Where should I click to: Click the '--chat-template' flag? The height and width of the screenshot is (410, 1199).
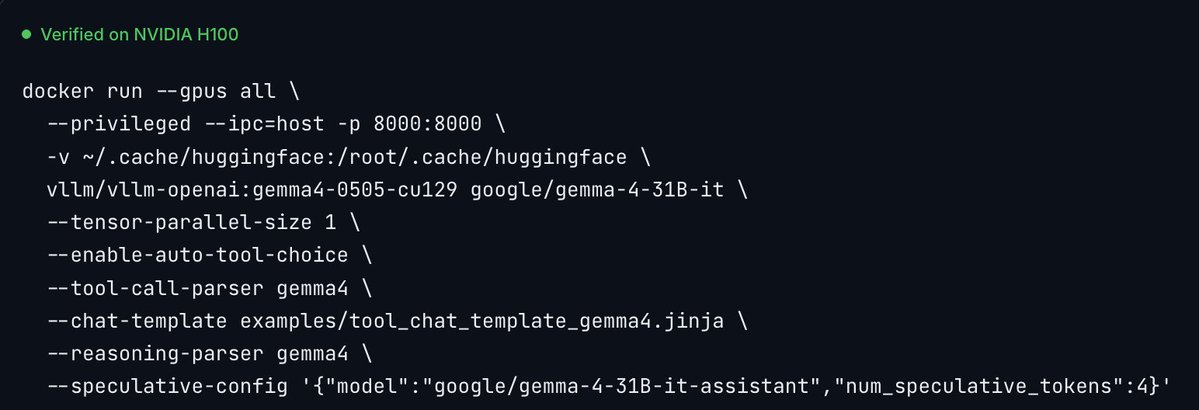click(137, 322)
